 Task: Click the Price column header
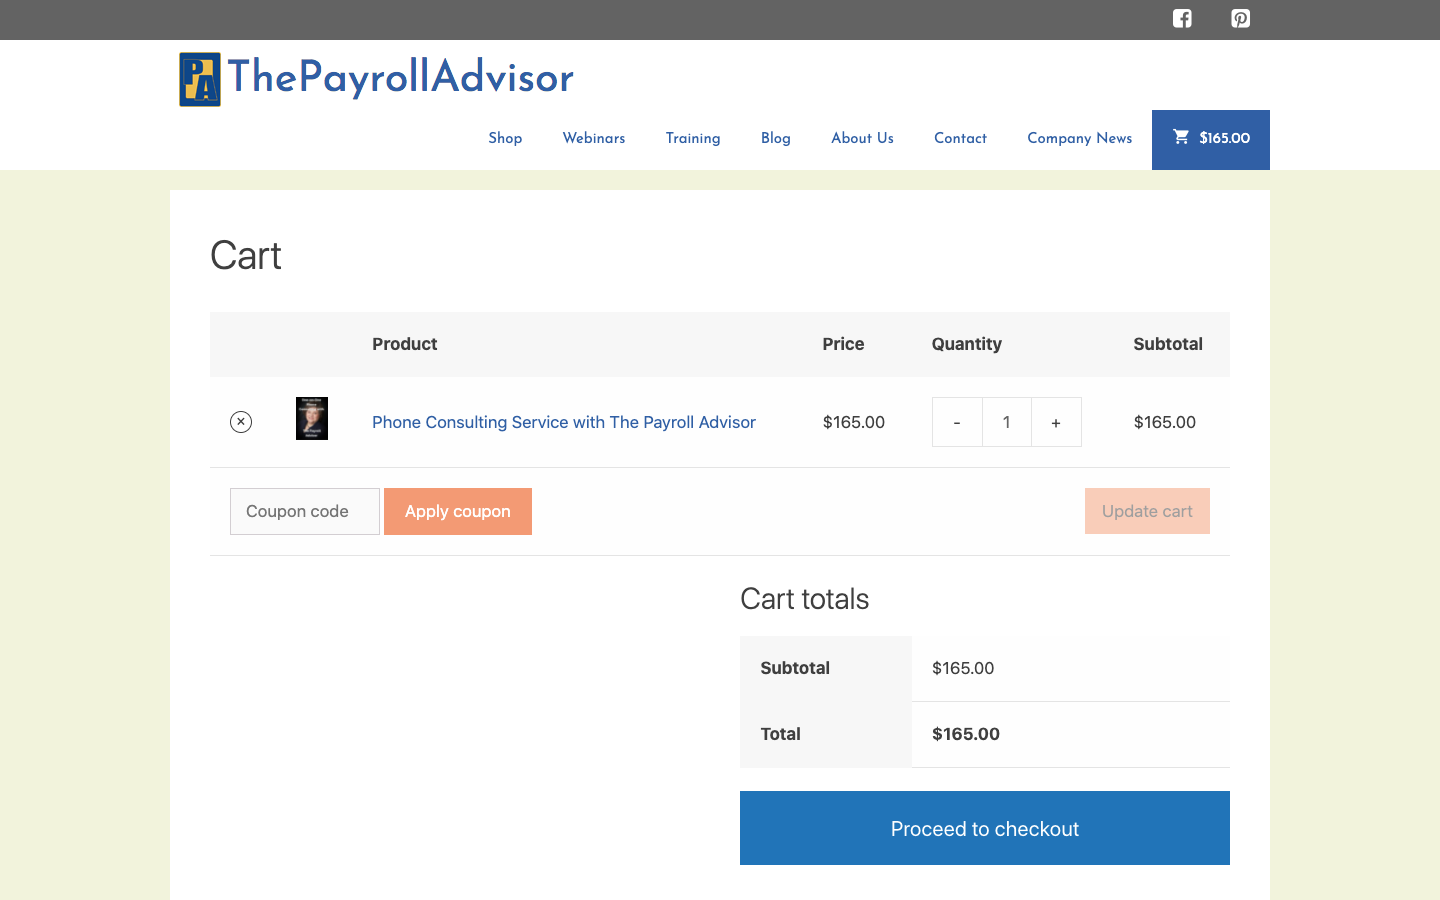pos(843,344)
